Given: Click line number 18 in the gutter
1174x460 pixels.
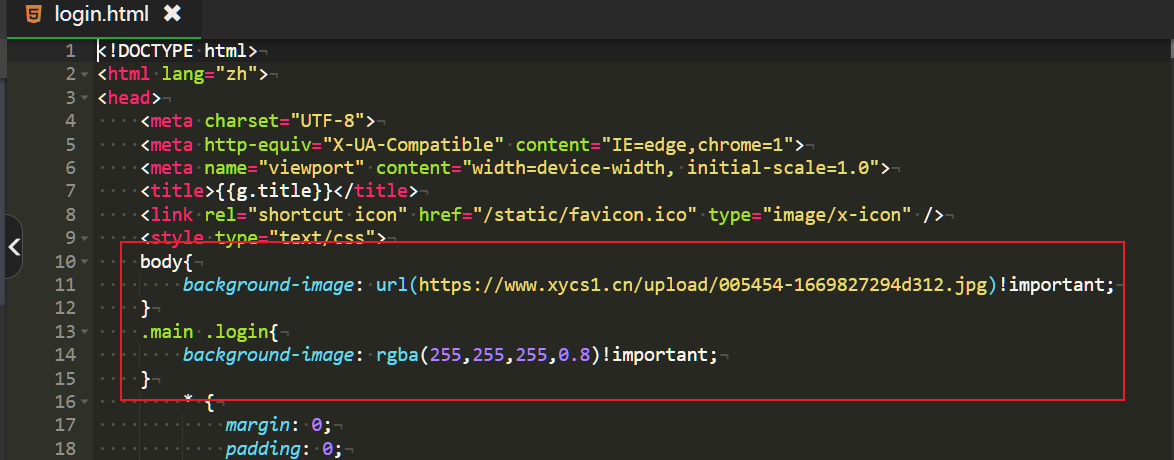Looking at the screenshot, I should [65, 449].
